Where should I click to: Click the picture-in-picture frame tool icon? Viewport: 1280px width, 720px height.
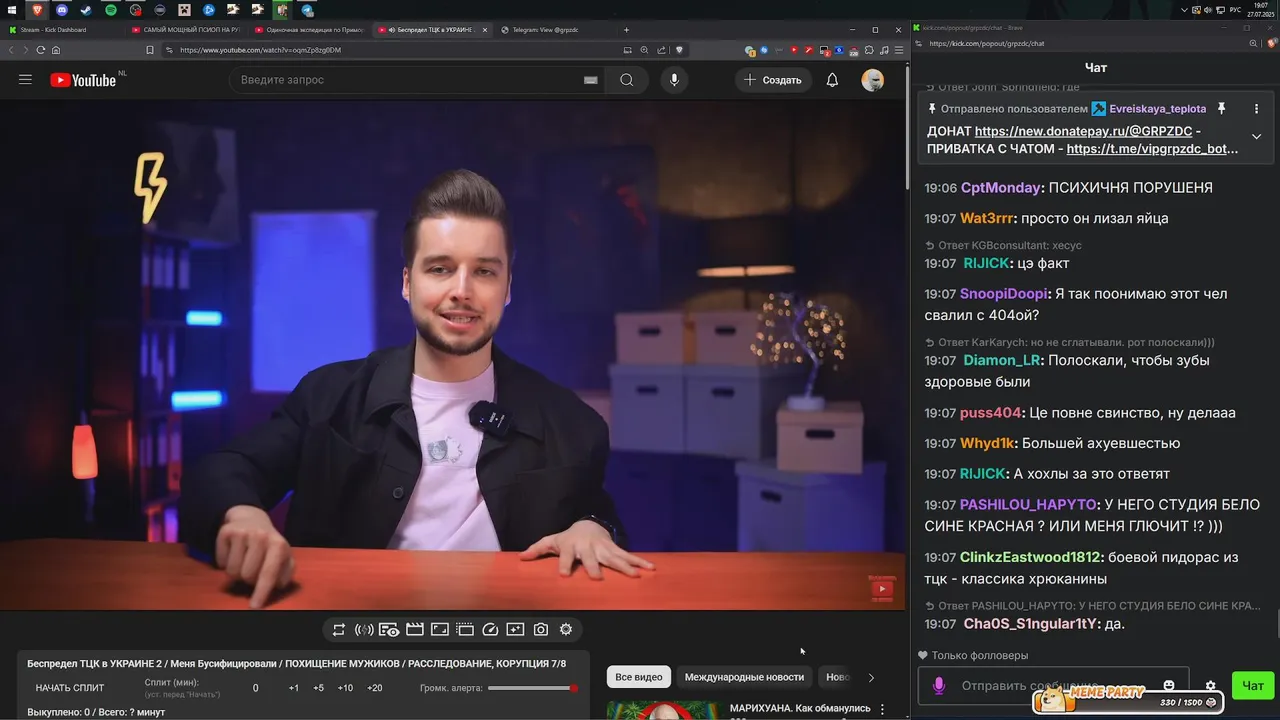[440, 629]
